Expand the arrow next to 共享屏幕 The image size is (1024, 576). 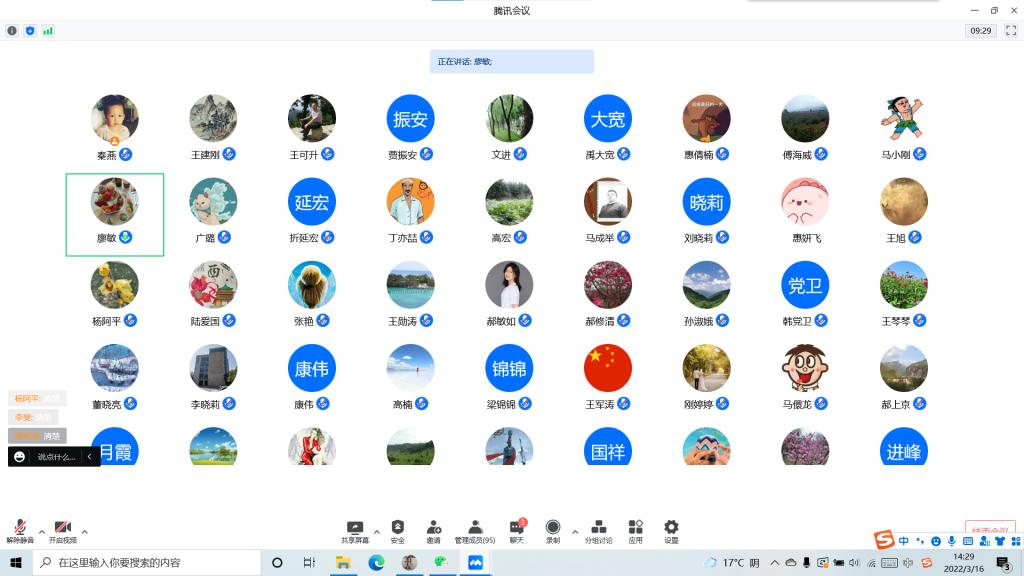(x=376, y=531)
